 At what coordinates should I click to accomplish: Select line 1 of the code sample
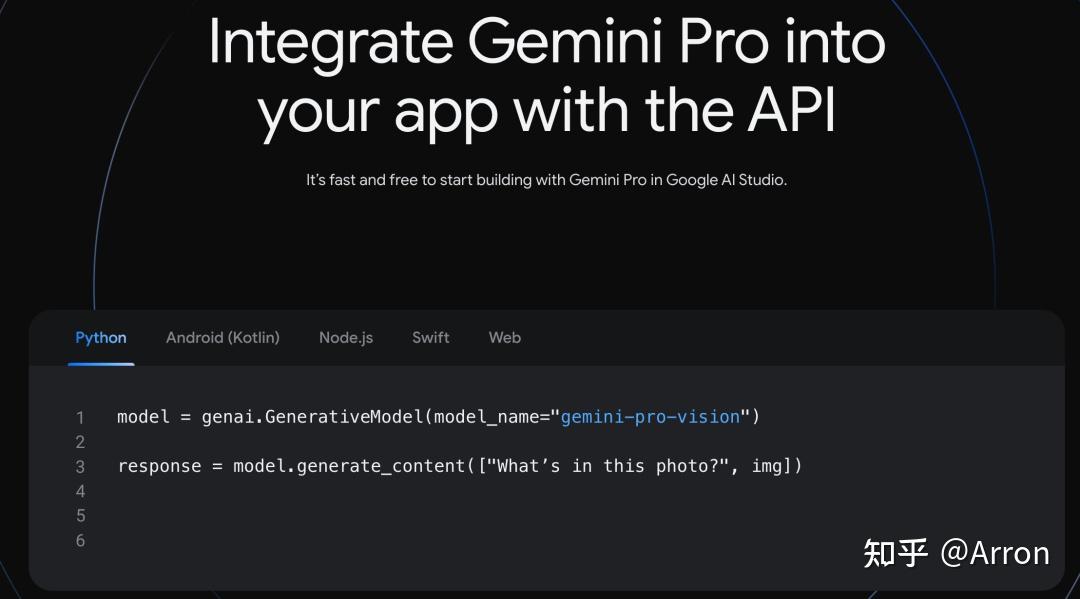(x=440, y=417)
